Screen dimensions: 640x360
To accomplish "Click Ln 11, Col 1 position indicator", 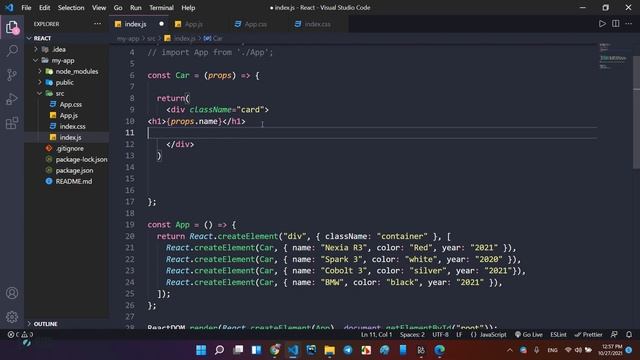I will 376,335.
